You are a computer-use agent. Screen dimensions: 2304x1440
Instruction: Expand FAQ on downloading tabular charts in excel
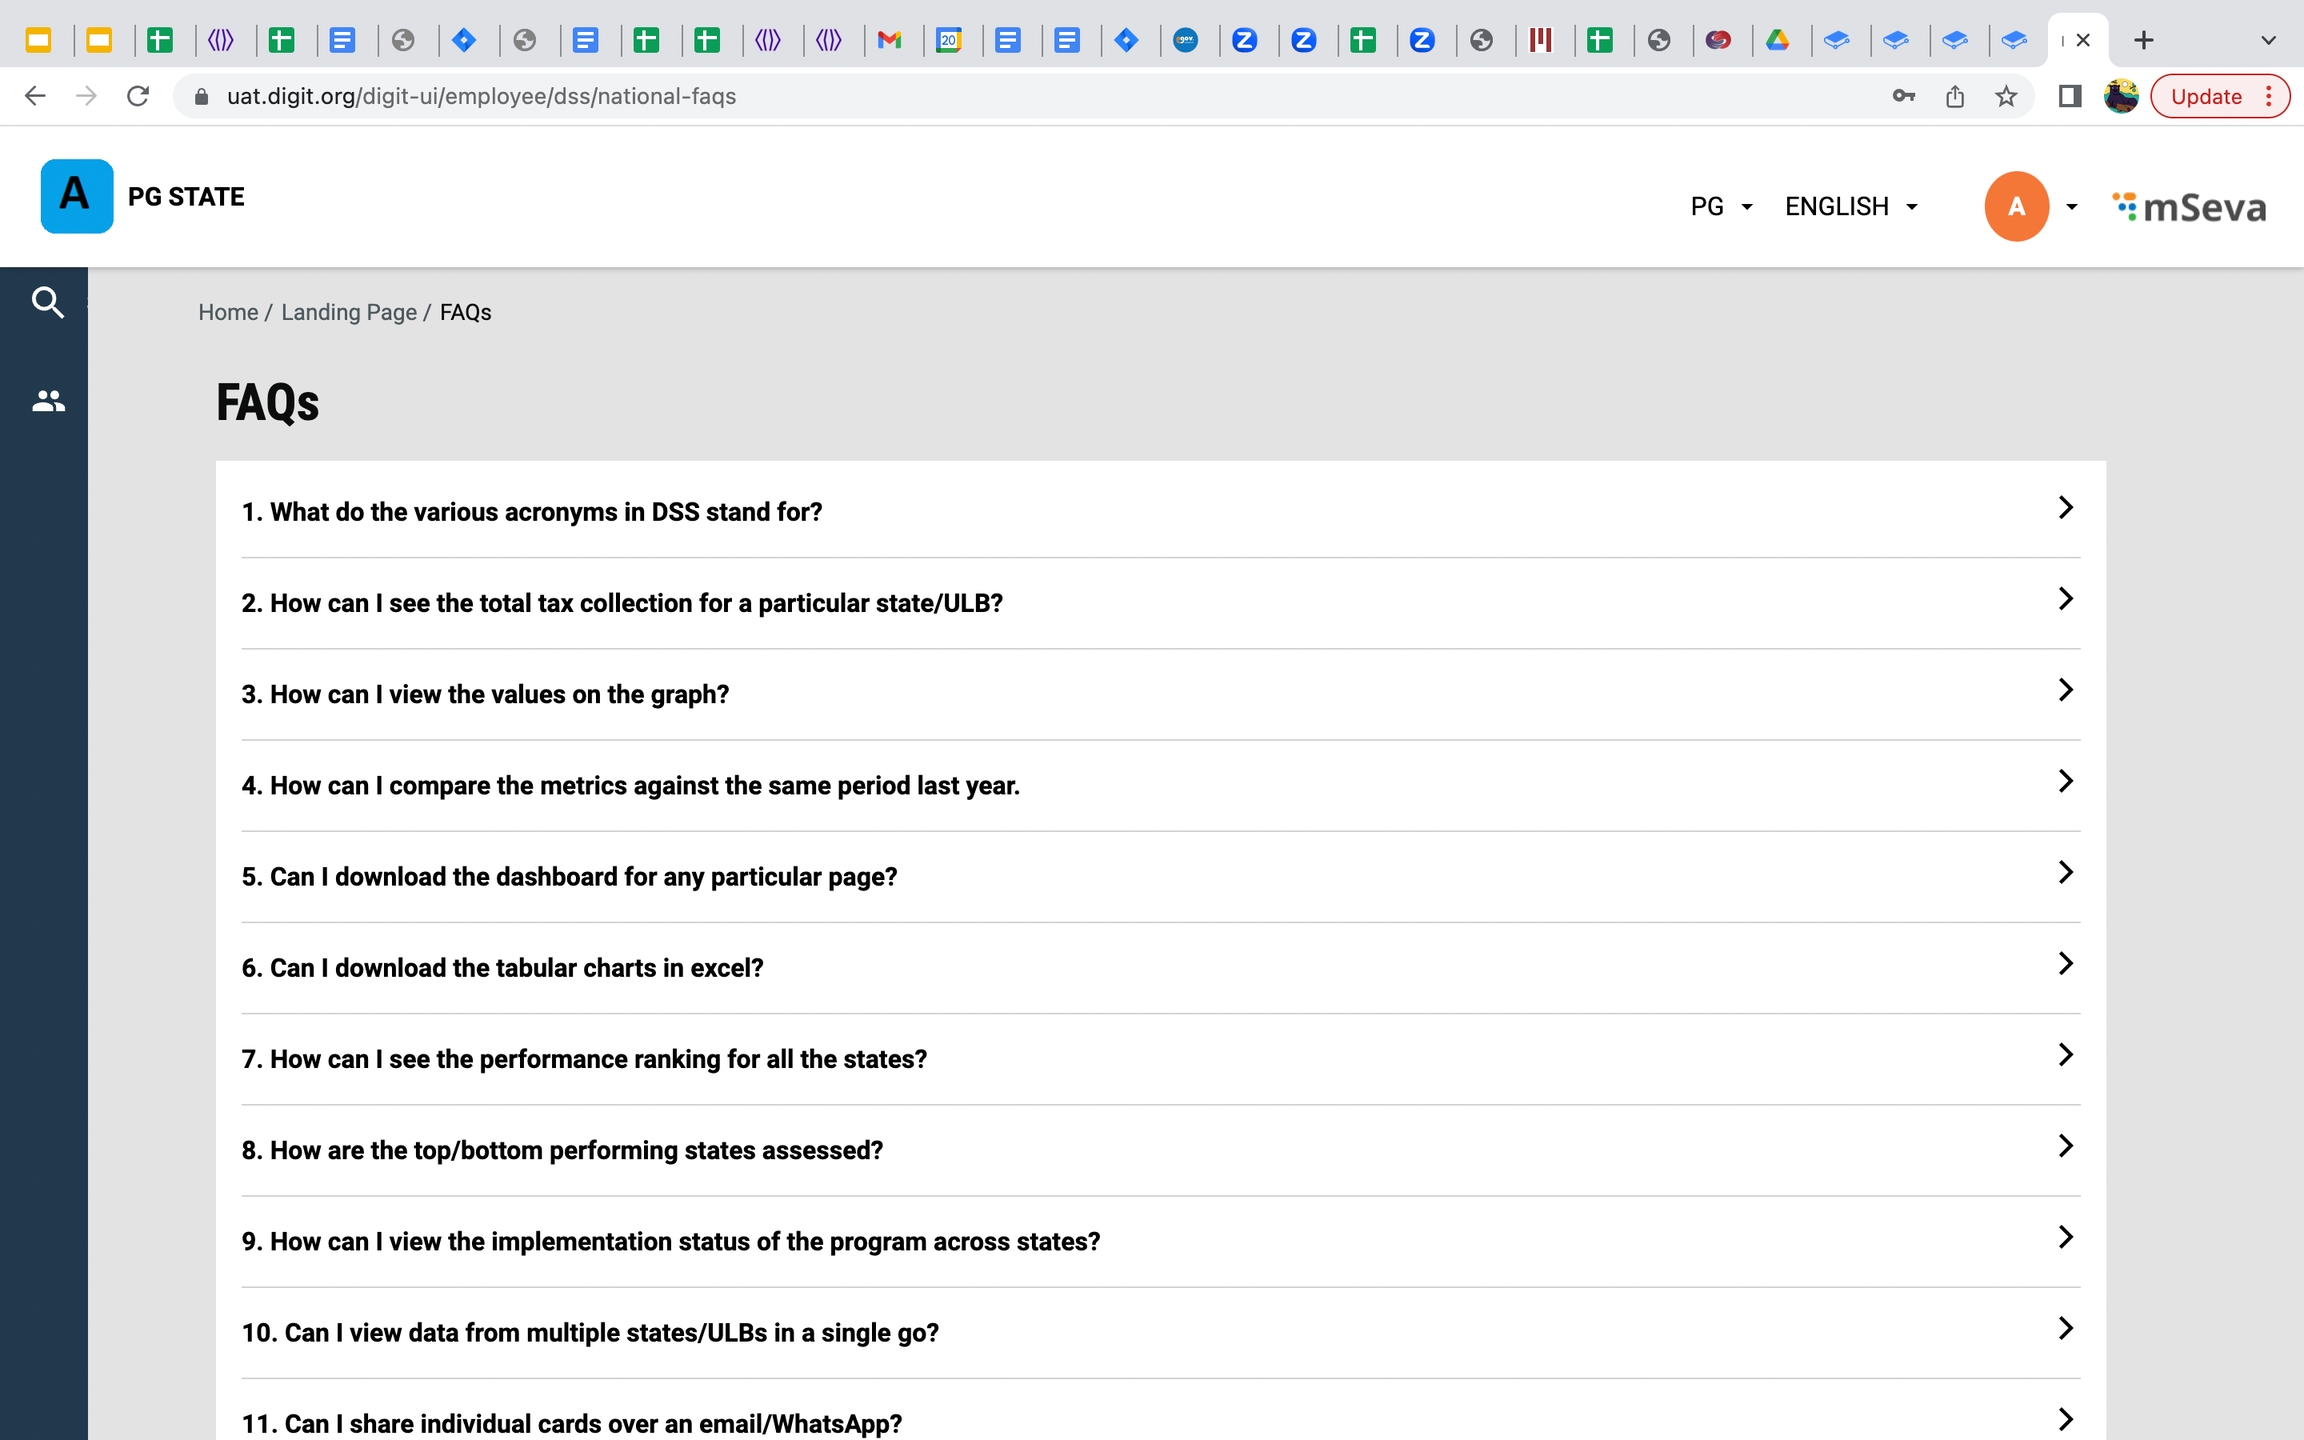coord(1160,967)
